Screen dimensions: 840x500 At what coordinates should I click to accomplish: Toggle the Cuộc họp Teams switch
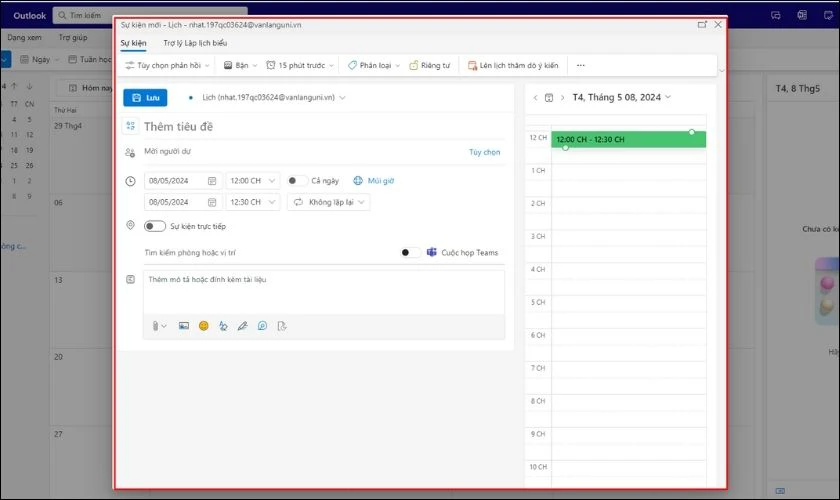pyautogui.click(x=410, y=252)
